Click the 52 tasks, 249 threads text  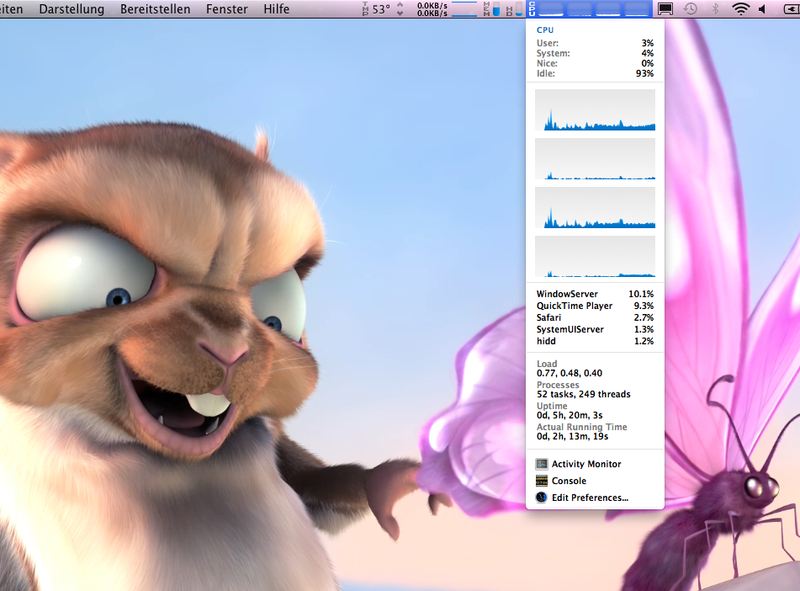click(583, 394)
